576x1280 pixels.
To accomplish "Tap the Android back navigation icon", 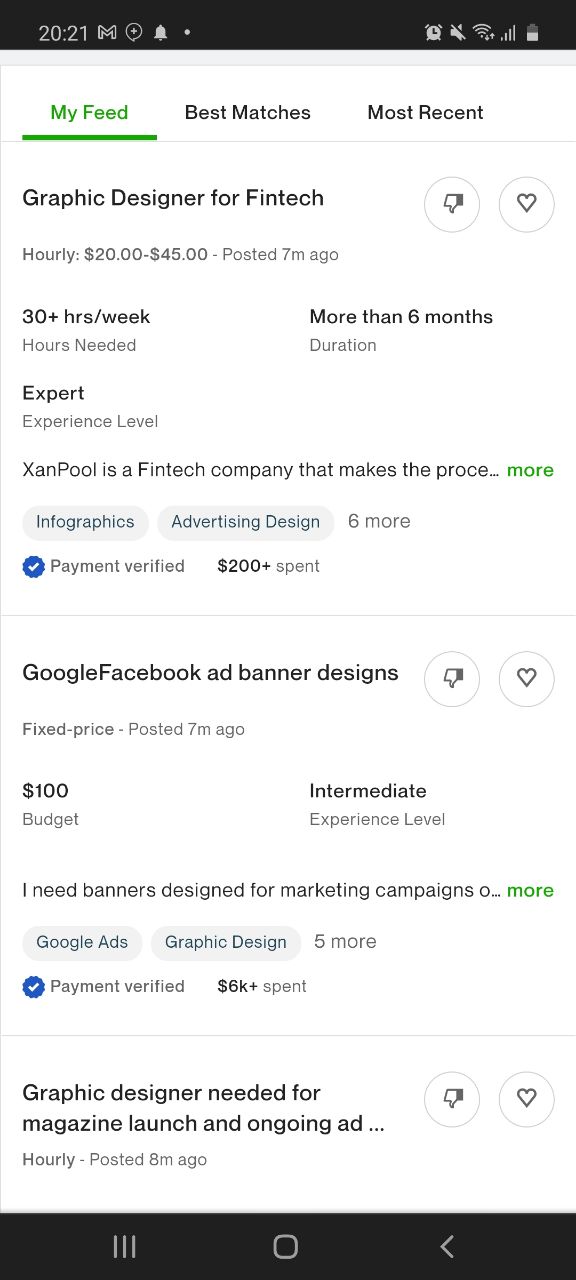I will coord(447,1246).
